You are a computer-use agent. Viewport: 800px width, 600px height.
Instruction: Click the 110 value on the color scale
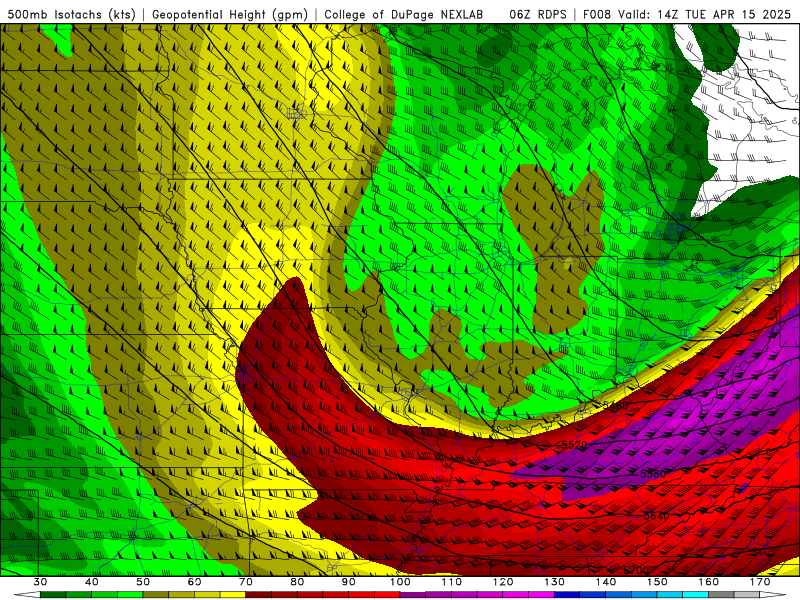point(452,582)
